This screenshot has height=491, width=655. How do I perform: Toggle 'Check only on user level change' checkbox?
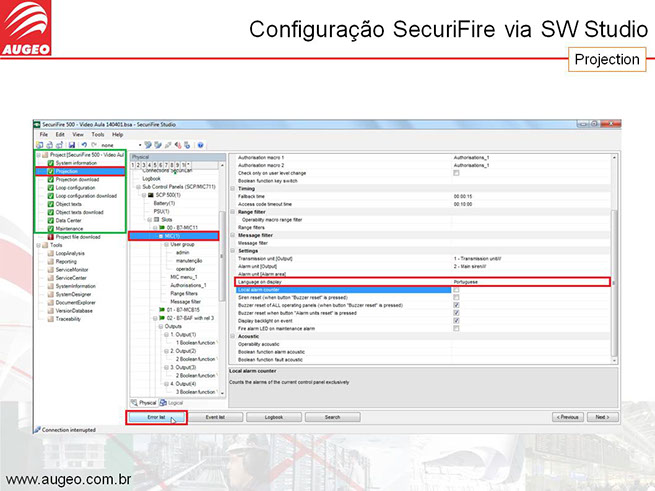pos(456,173)
